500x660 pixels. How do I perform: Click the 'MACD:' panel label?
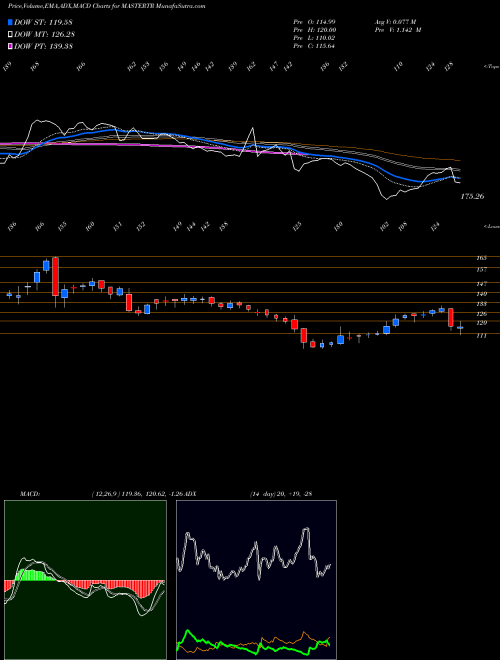click(x=29, y=494)
